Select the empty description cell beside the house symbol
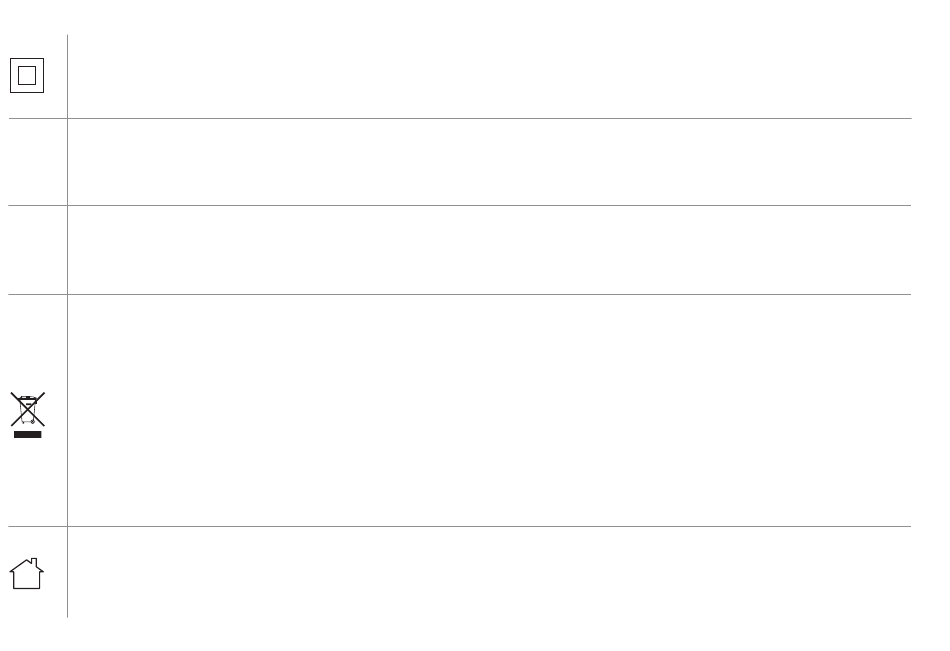Viewport: 950px width, 651px height. click(x=490, y=572)
